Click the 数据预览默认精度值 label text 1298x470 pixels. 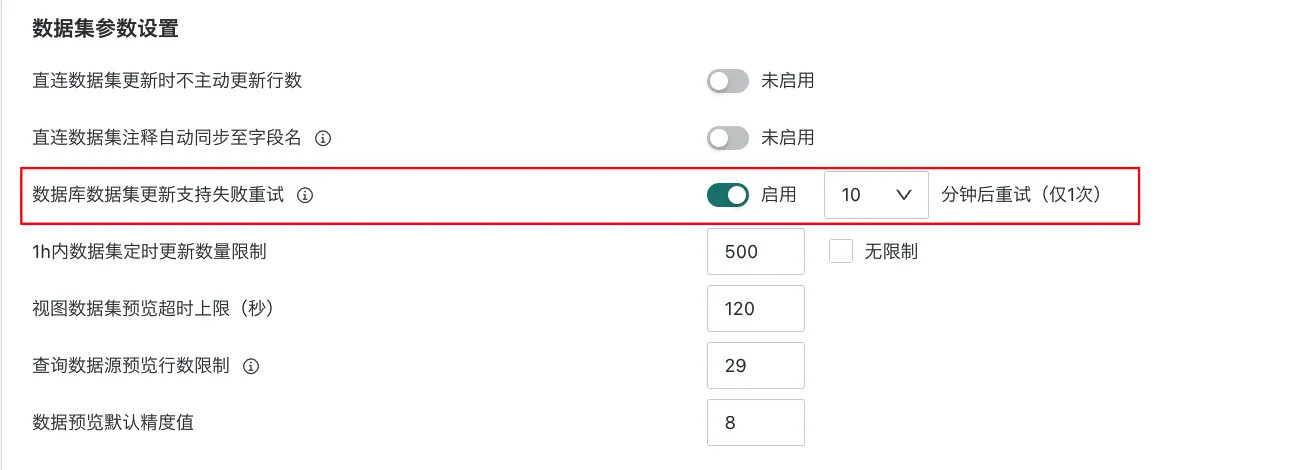point(113,423)
